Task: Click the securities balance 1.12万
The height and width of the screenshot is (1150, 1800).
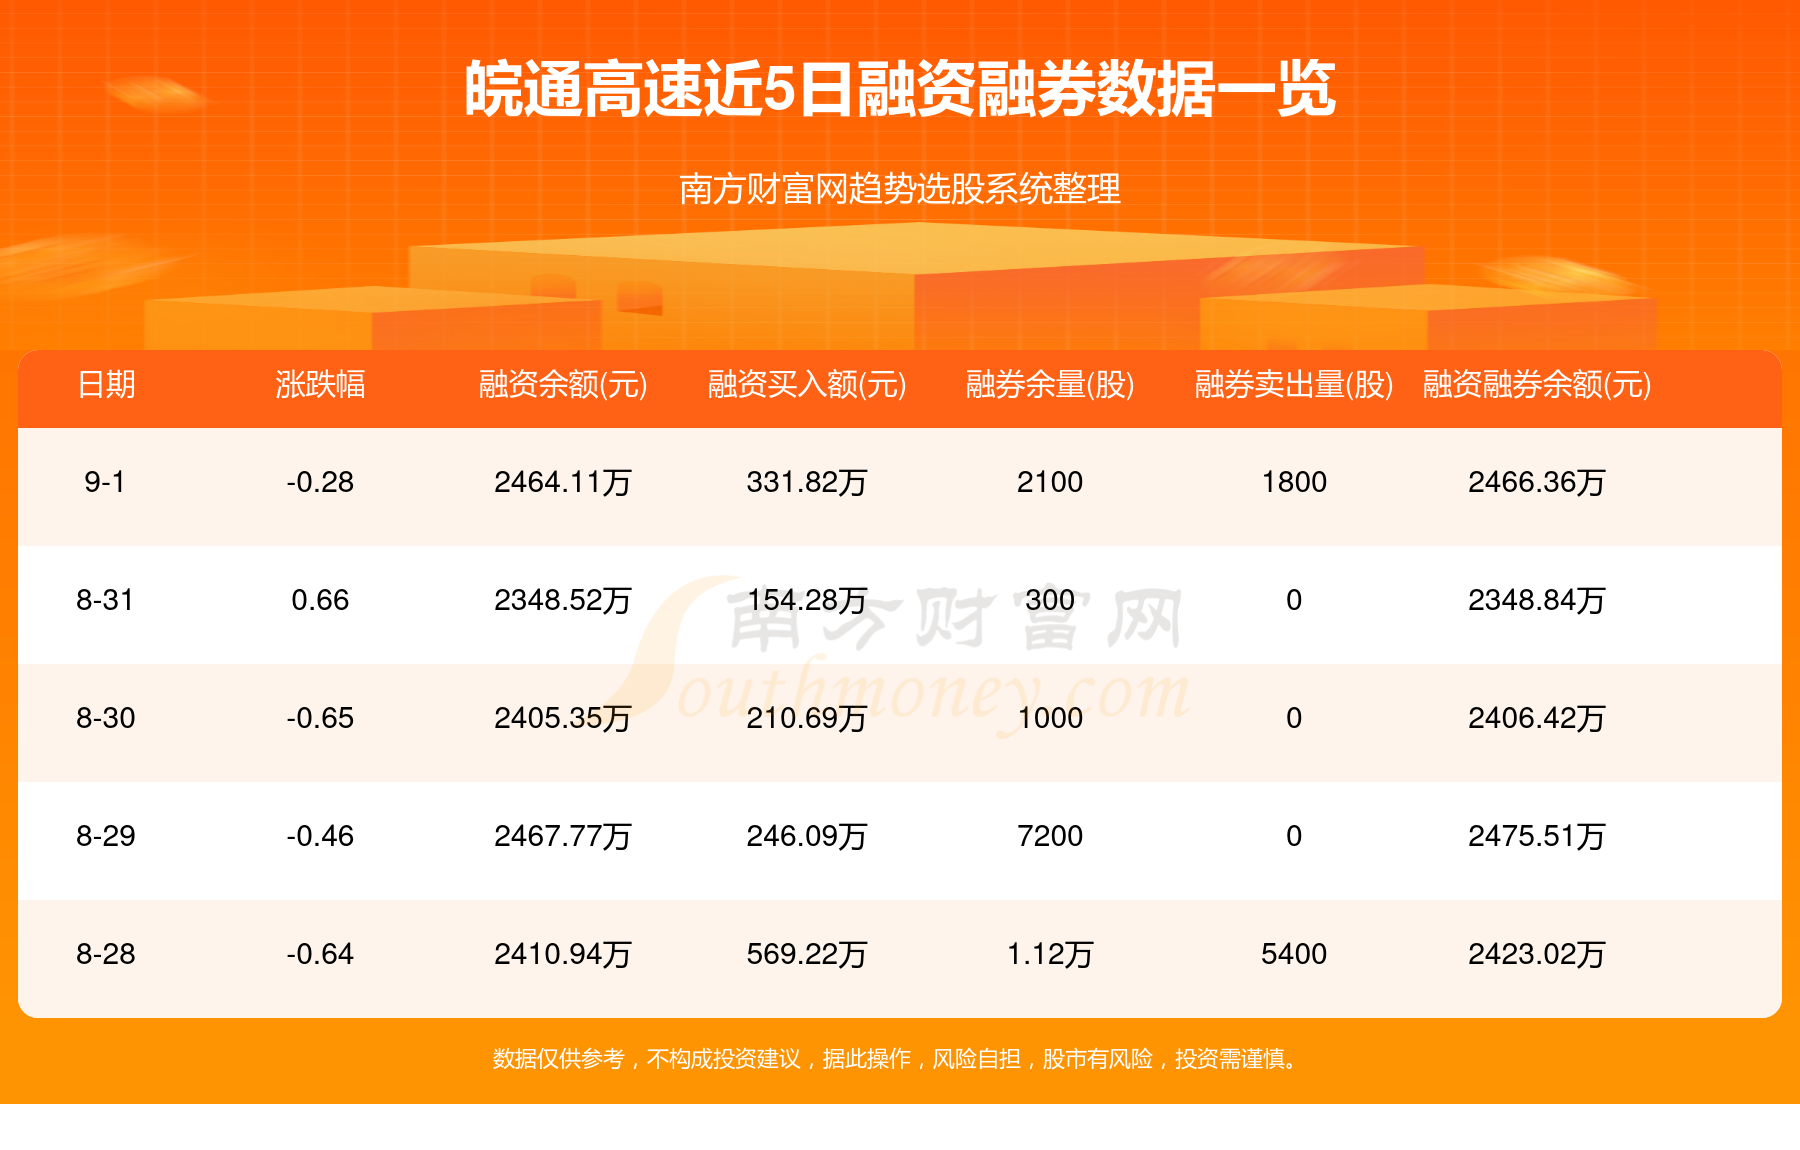Action: click(1050, 954)
